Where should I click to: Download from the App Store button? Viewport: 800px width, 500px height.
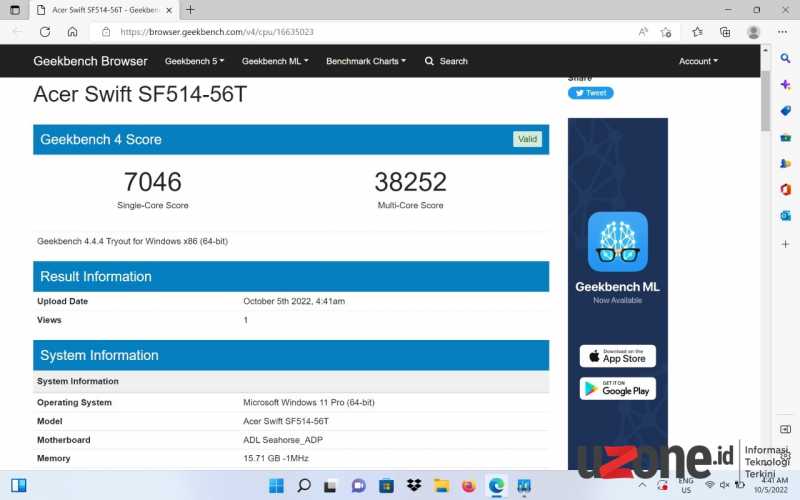[617, 356]
